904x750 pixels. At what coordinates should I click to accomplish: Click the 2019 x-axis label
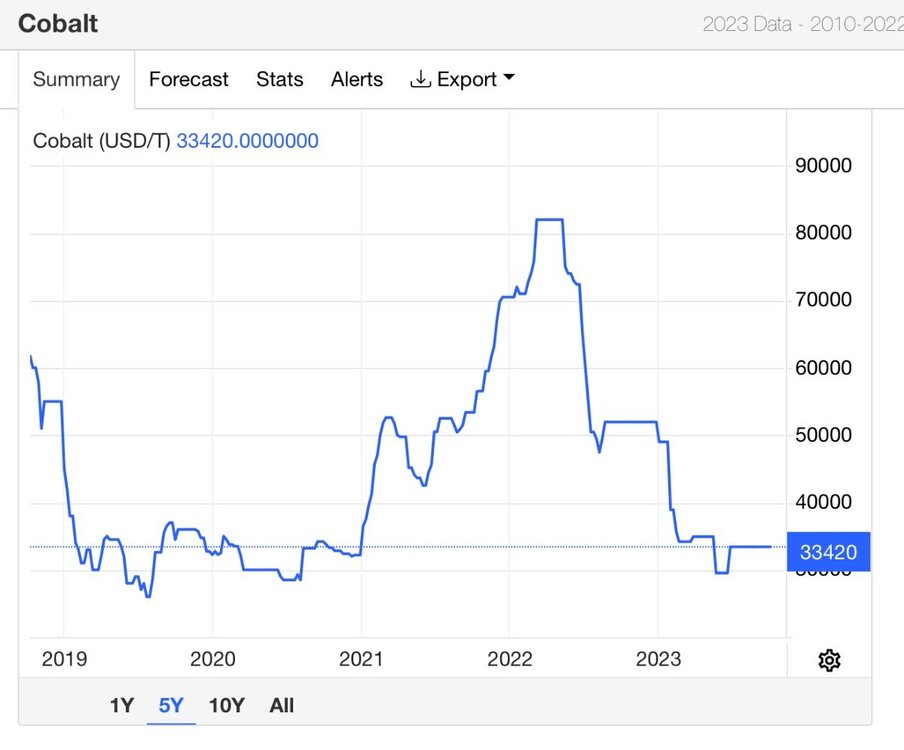(64, 659)
